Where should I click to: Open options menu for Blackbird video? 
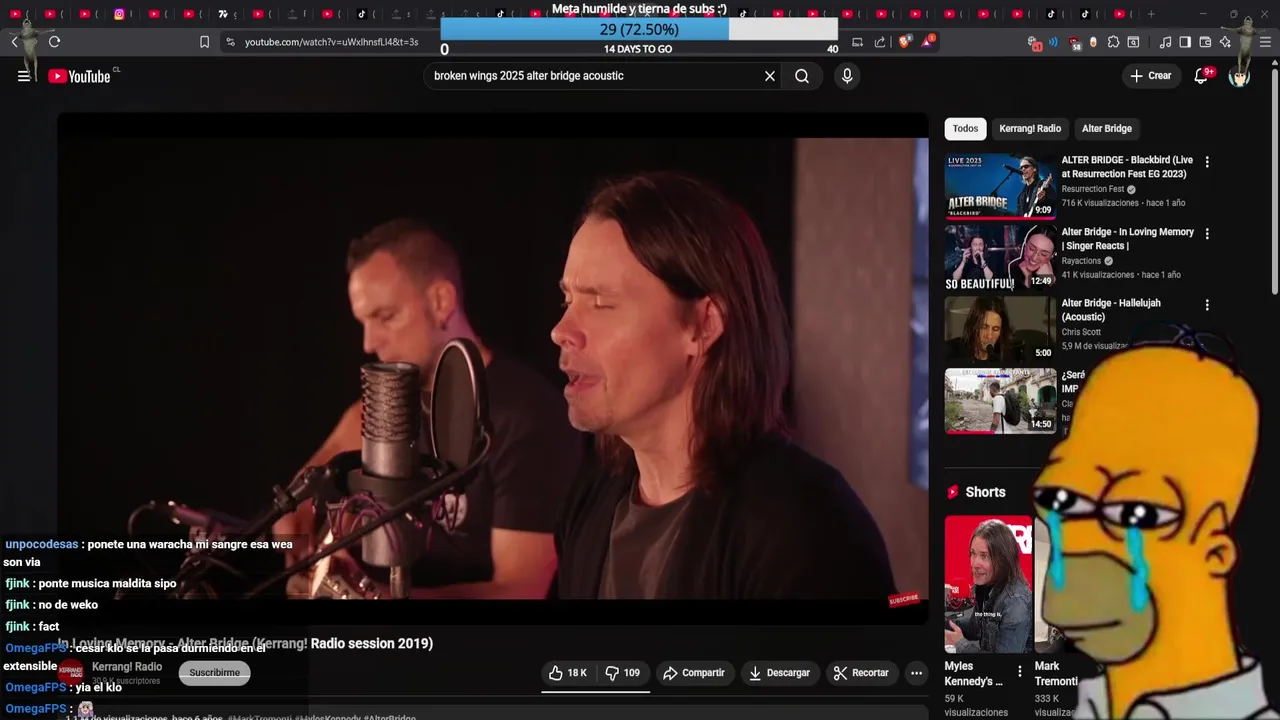click(x=1207, y=162)
